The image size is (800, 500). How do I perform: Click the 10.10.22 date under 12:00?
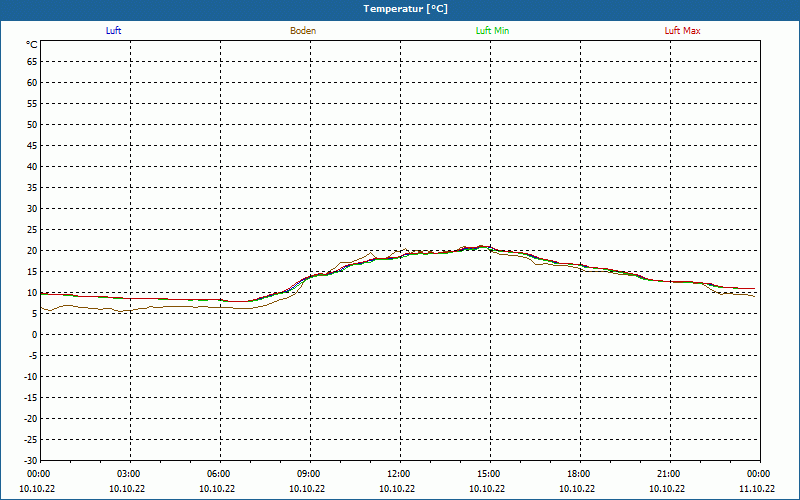[x=397, y=489]
